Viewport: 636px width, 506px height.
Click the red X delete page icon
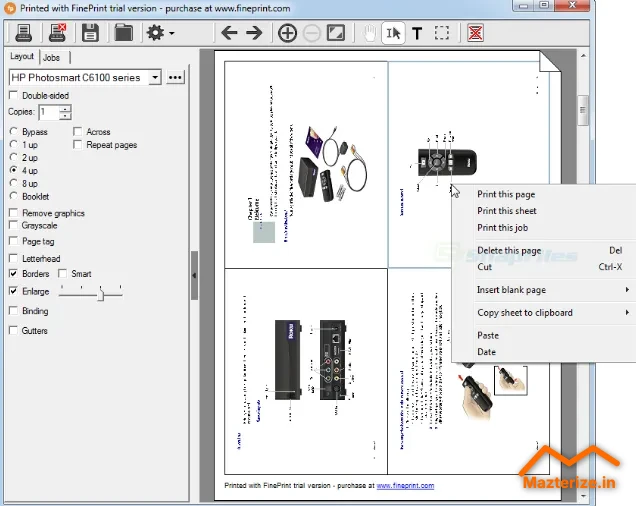pyautogui.click(x=475, y=33)
